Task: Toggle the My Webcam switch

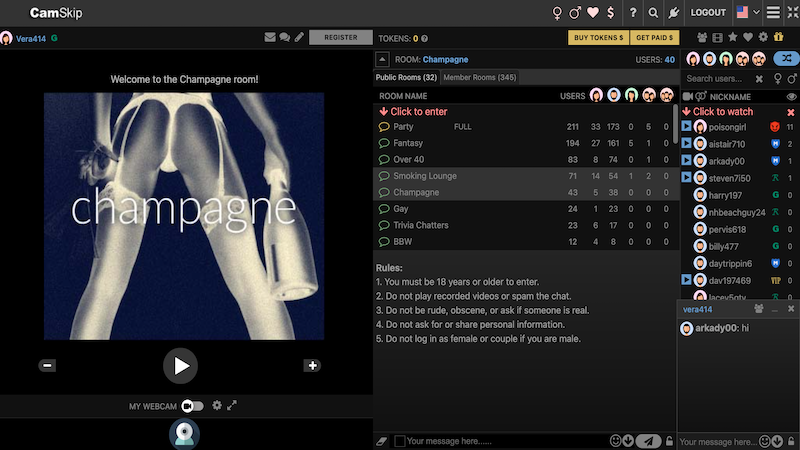Action: 192,406
